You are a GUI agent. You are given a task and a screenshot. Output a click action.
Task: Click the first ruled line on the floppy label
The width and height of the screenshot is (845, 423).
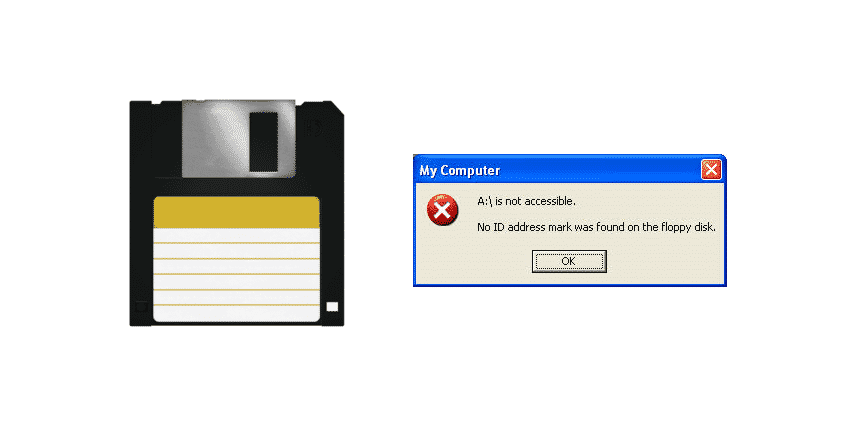tap(237, 243)
